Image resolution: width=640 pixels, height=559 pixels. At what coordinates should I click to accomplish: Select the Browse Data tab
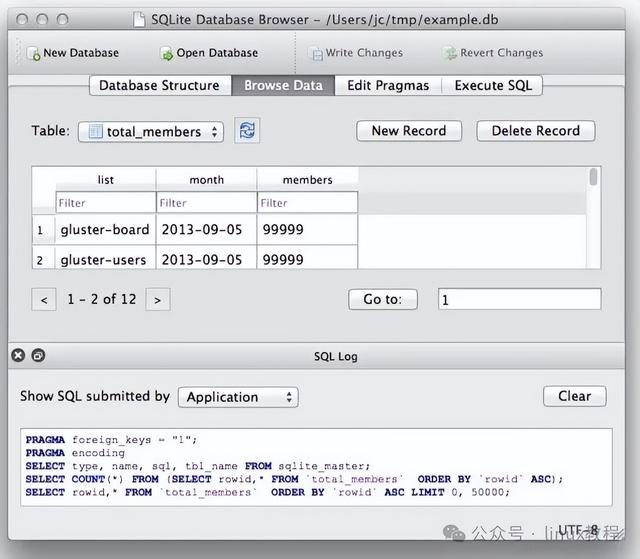pyautogui.click(x=283, y=85)
